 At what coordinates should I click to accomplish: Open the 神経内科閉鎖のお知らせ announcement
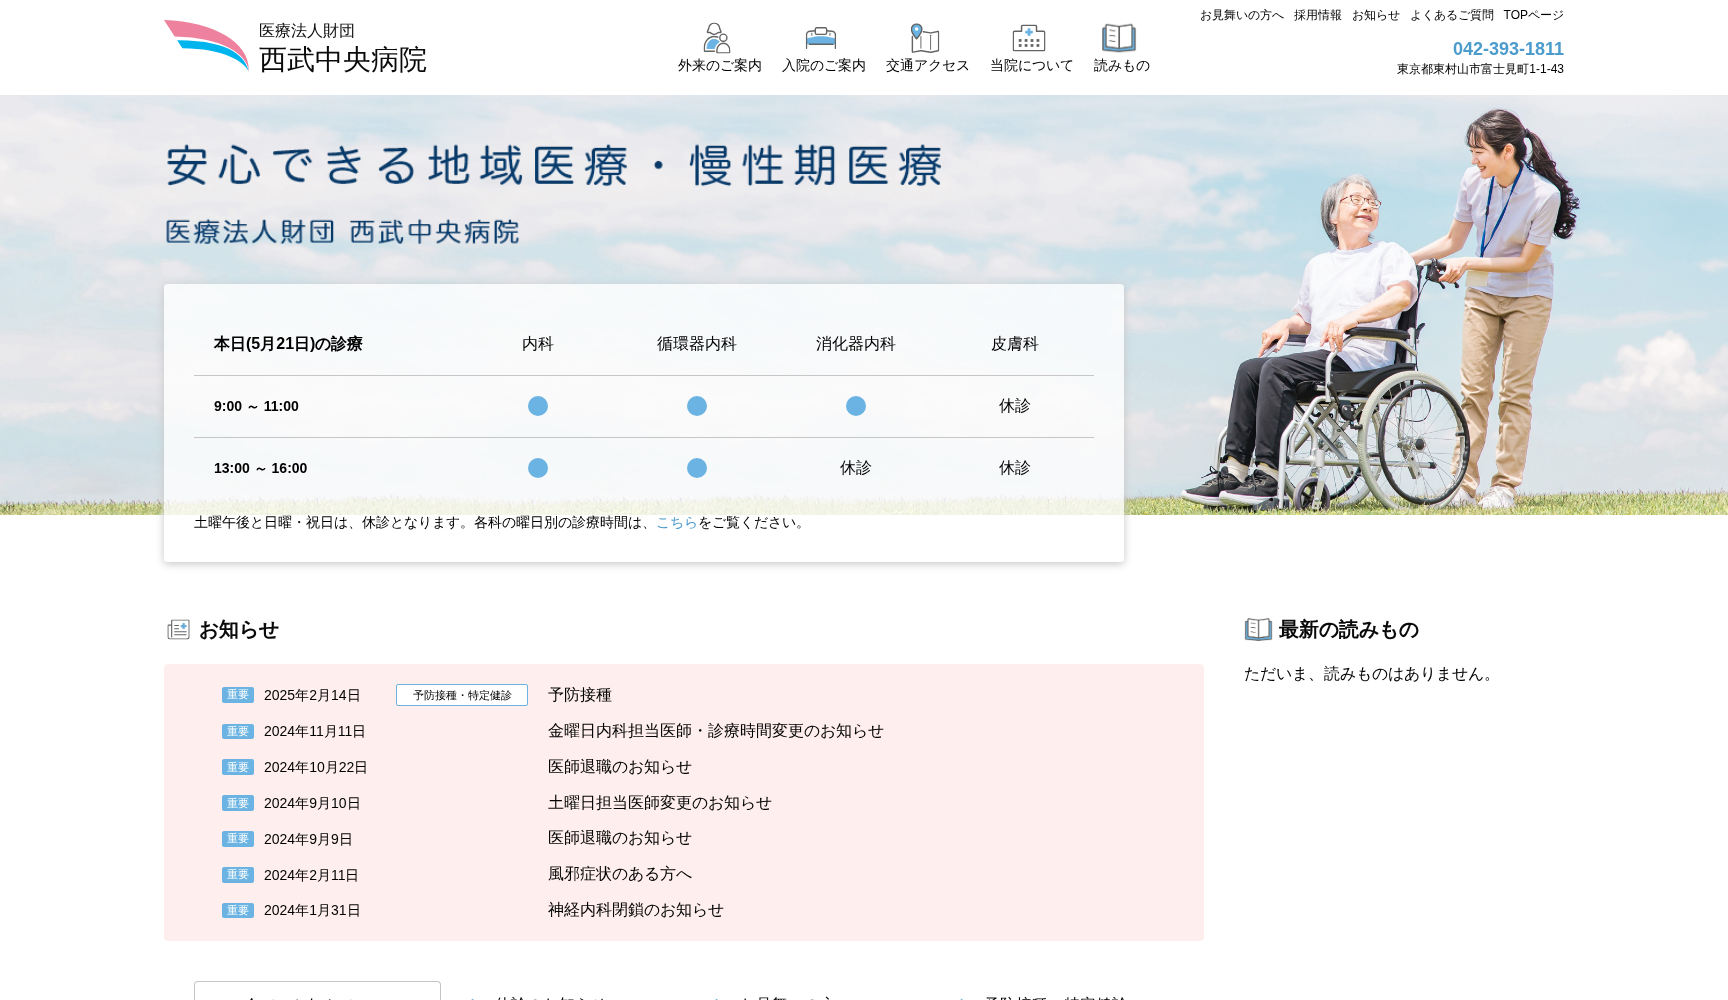click(636, 910)
